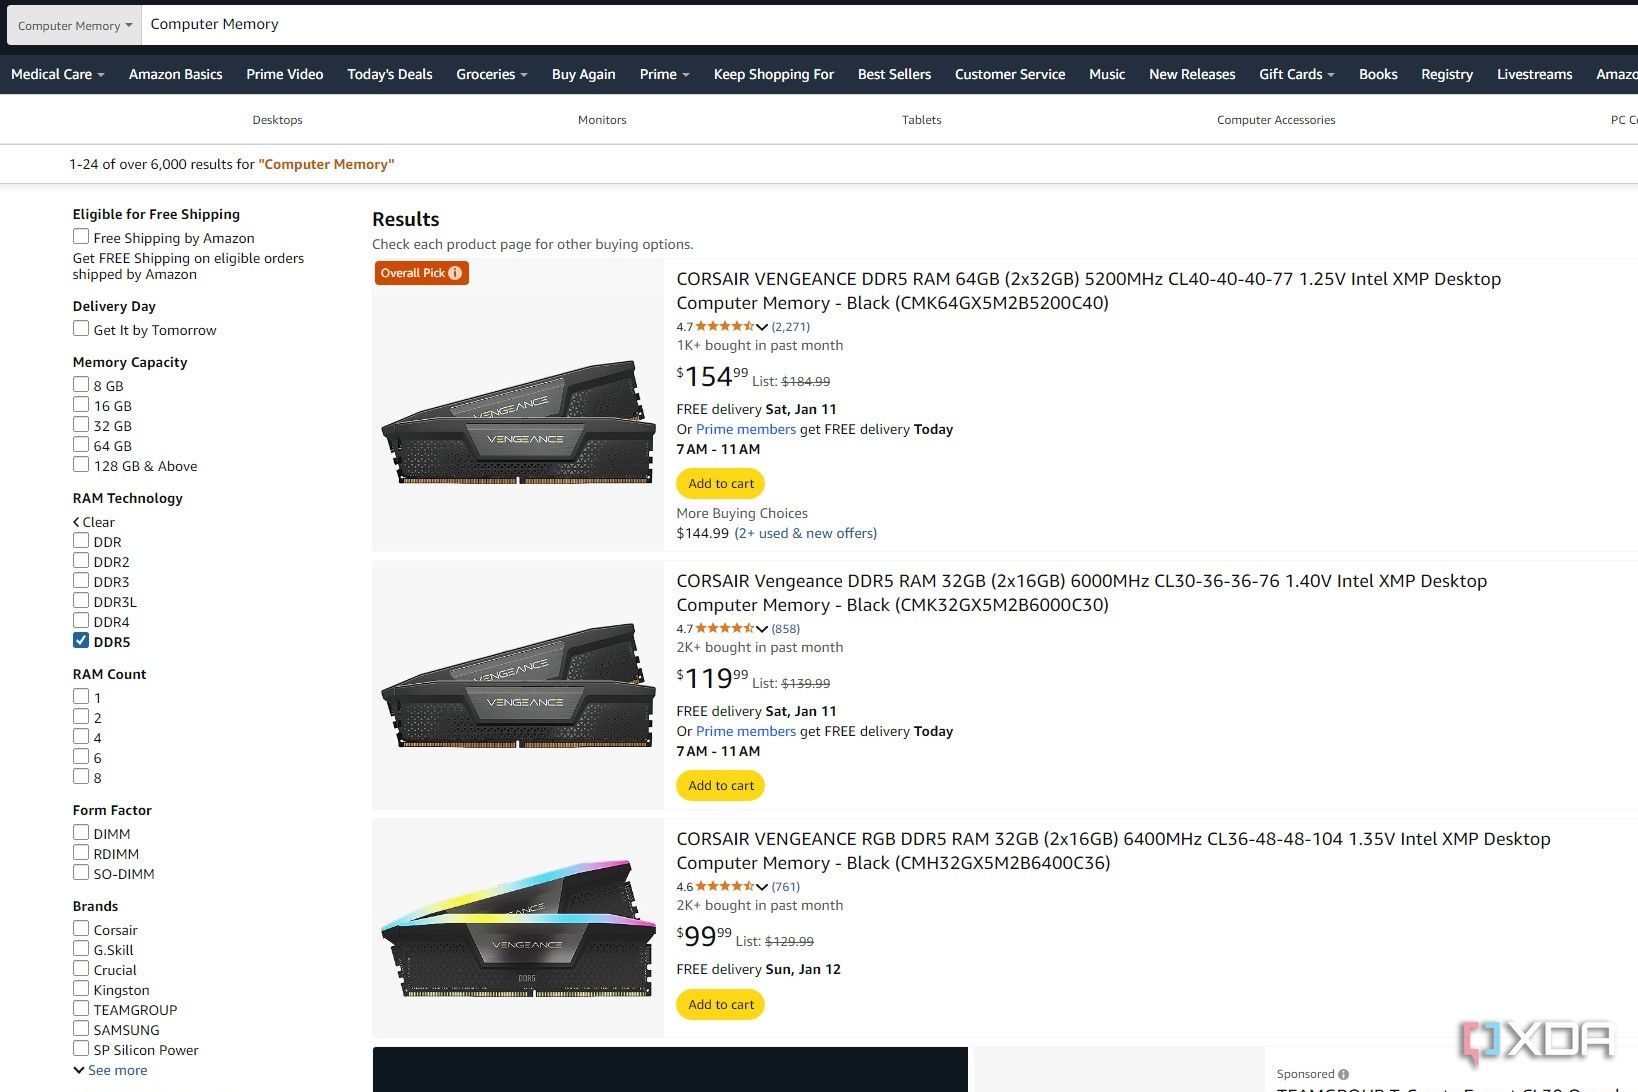Click star rating of the RGB 6400MHz listing
Viewport: 1638px width, 1092px height.
pyautogui.click(x=725, y=886)
